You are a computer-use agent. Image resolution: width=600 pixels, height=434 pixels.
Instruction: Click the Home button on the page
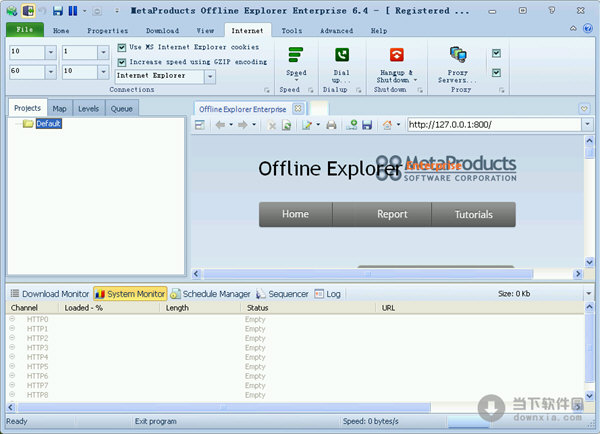[x=295, y=214]
